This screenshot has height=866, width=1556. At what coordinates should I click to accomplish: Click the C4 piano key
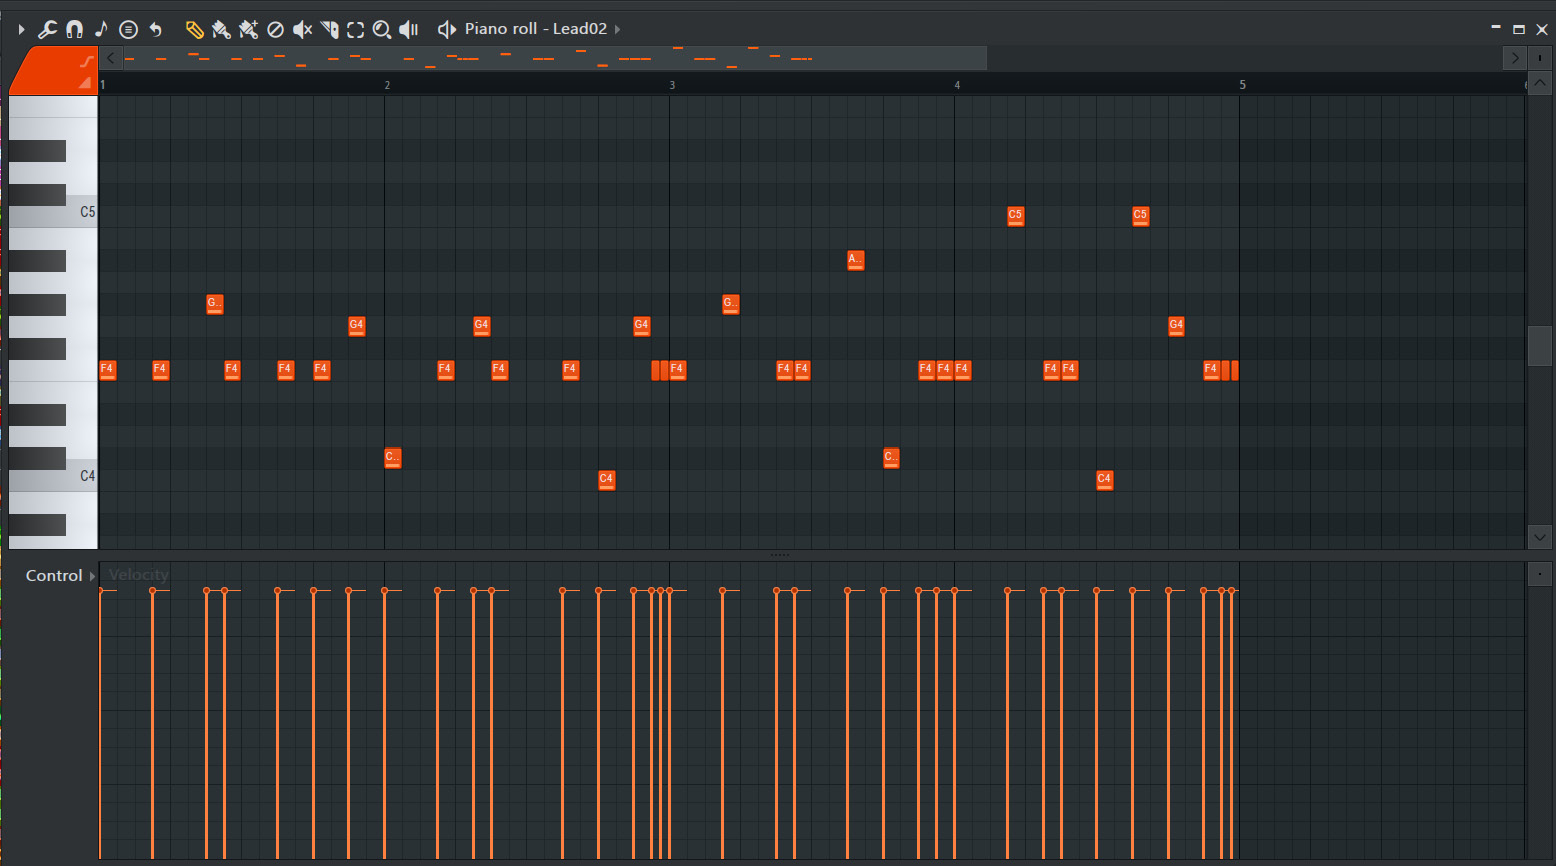click(x=53, y=478)
